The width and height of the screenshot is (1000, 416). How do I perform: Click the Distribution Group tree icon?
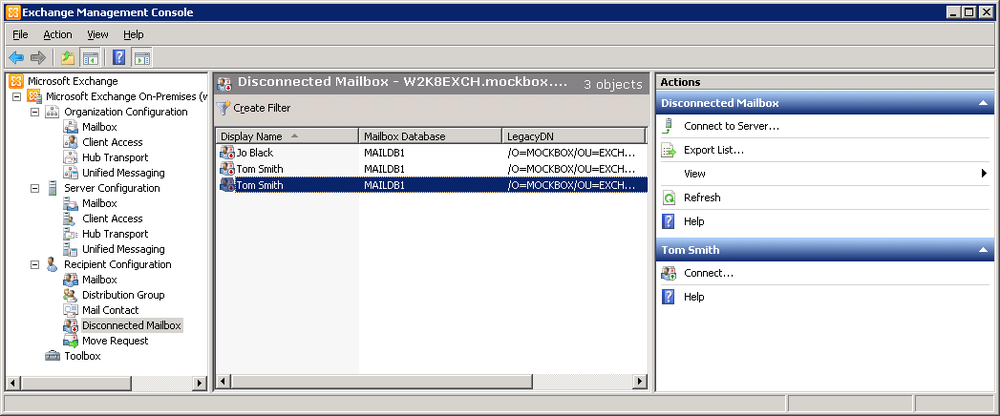(71, 295)
